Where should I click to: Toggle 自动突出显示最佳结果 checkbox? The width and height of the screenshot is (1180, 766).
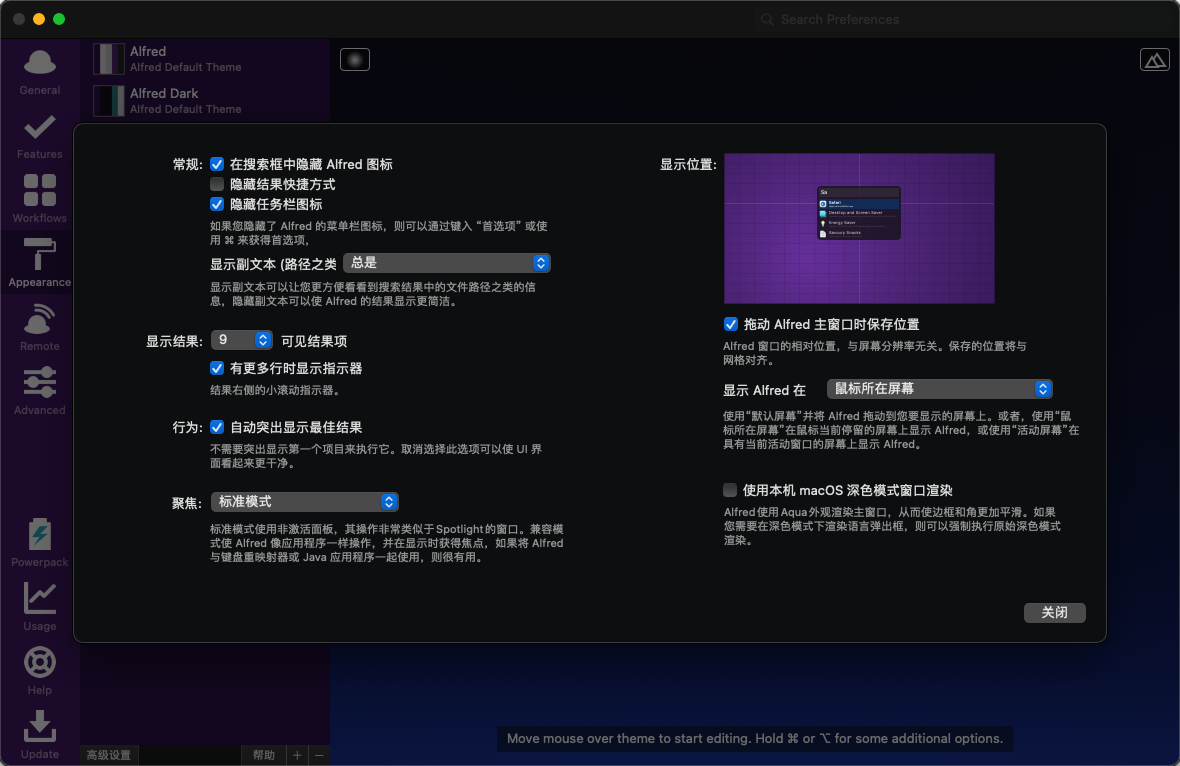[217, 427]
